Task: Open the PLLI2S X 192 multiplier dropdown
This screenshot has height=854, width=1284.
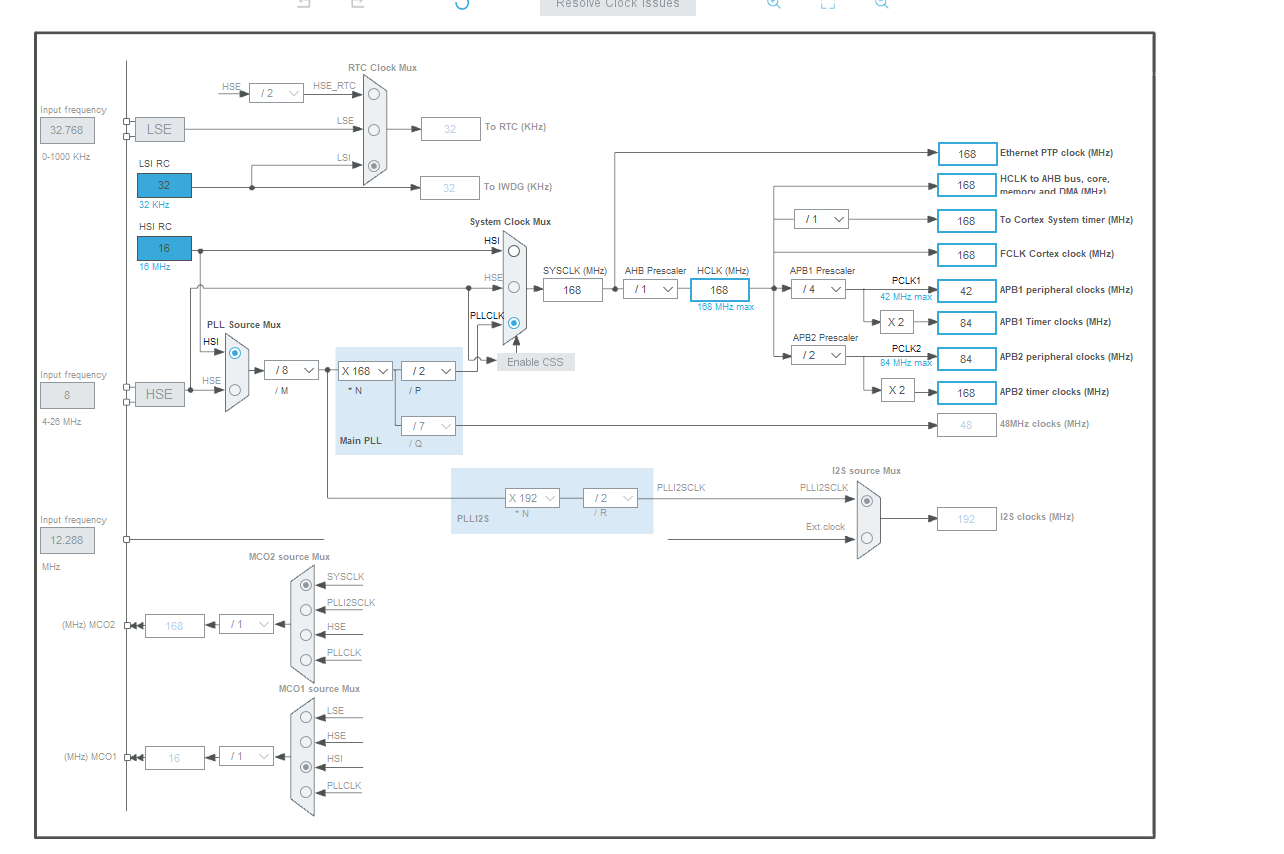Action: [x=531, y=498]
